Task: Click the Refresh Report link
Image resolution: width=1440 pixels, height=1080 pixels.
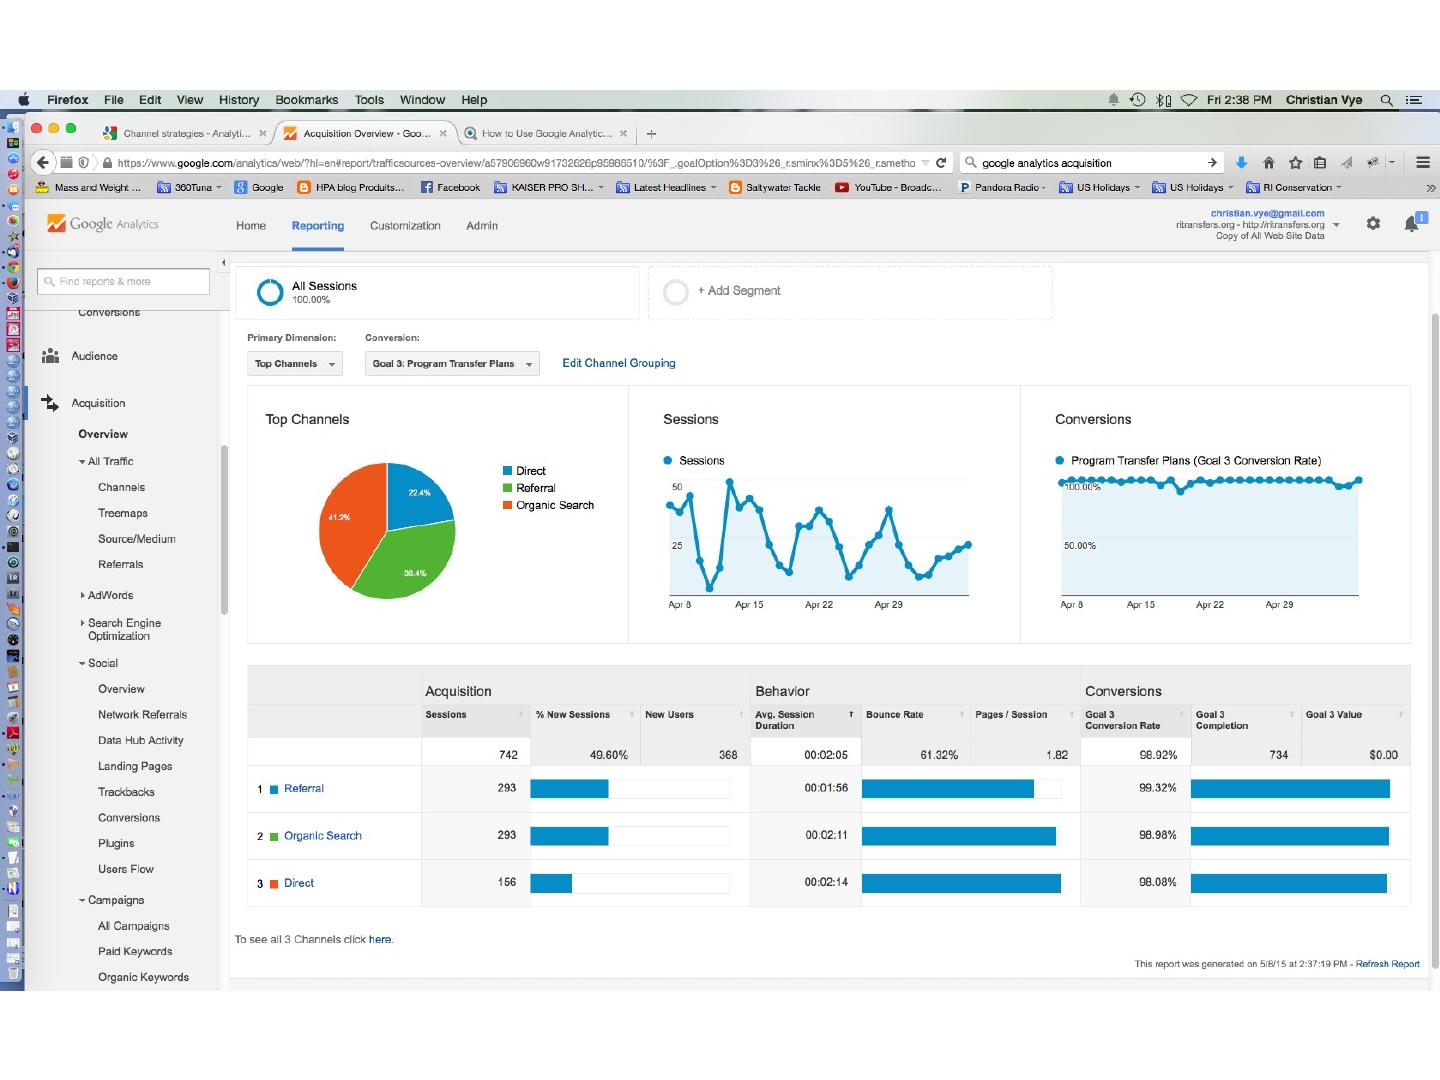Action: (1387, 964)
